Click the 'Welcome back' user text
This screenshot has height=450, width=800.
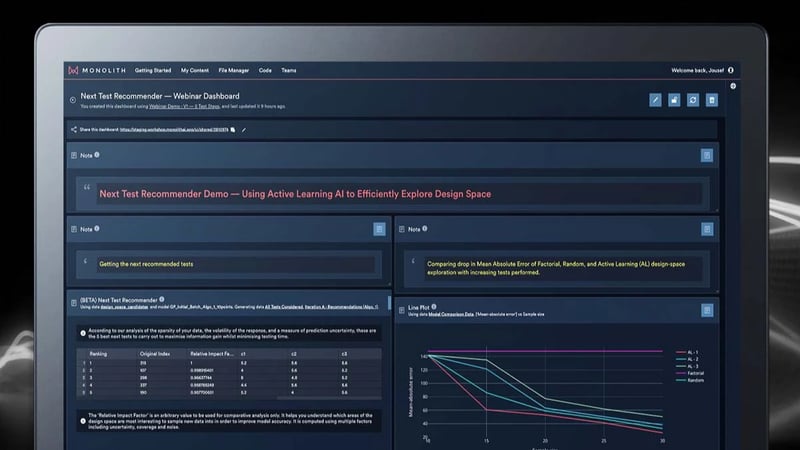pyautogui.click(x=697, y=70)
